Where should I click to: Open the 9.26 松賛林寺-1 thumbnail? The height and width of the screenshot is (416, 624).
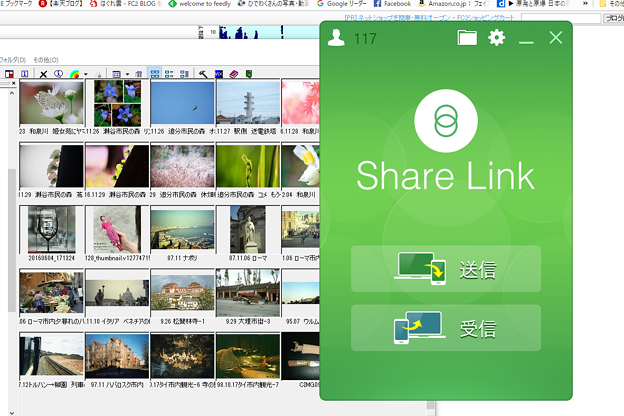pyautogui.click(x=182, y=293)
